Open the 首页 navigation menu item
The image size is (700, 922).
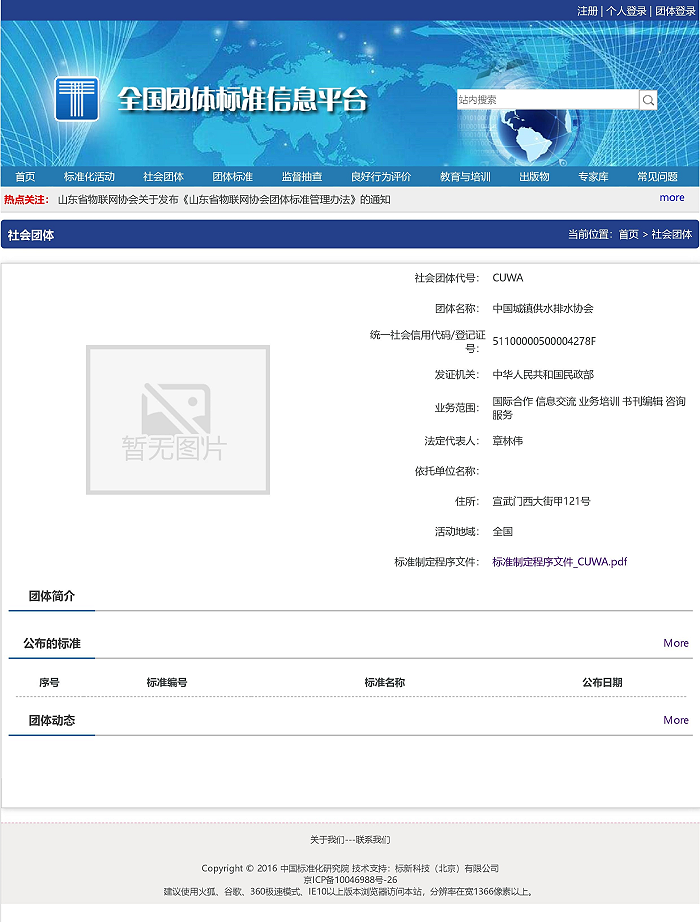click(x=25, y=177)
